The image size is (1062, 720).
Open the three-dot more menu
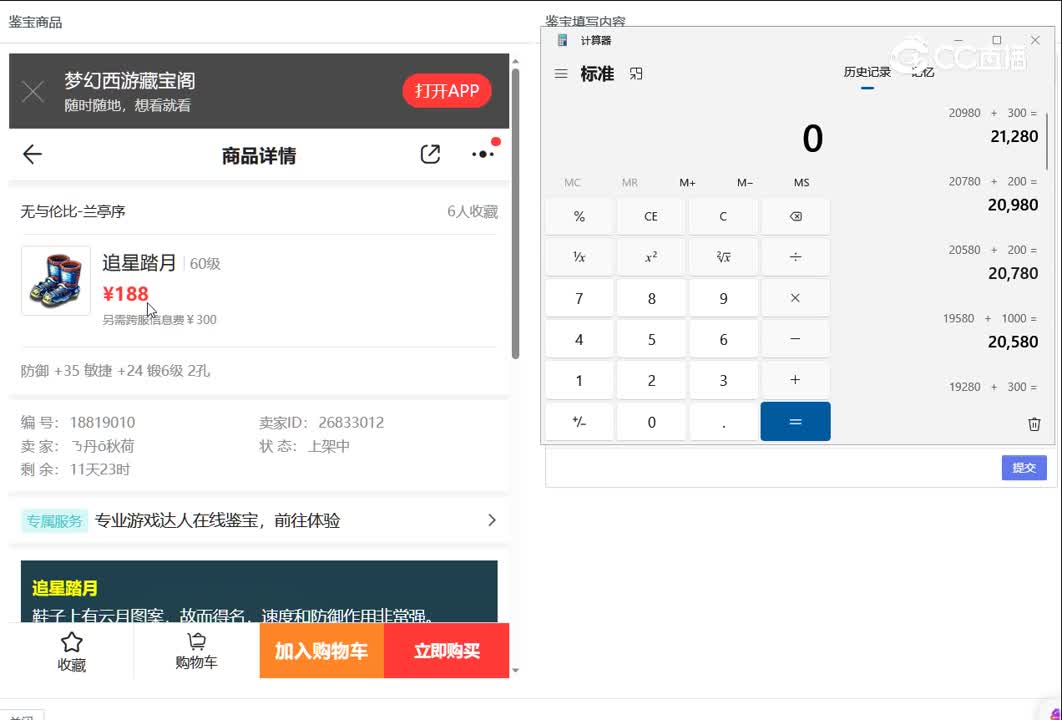(x=484, y=153)
